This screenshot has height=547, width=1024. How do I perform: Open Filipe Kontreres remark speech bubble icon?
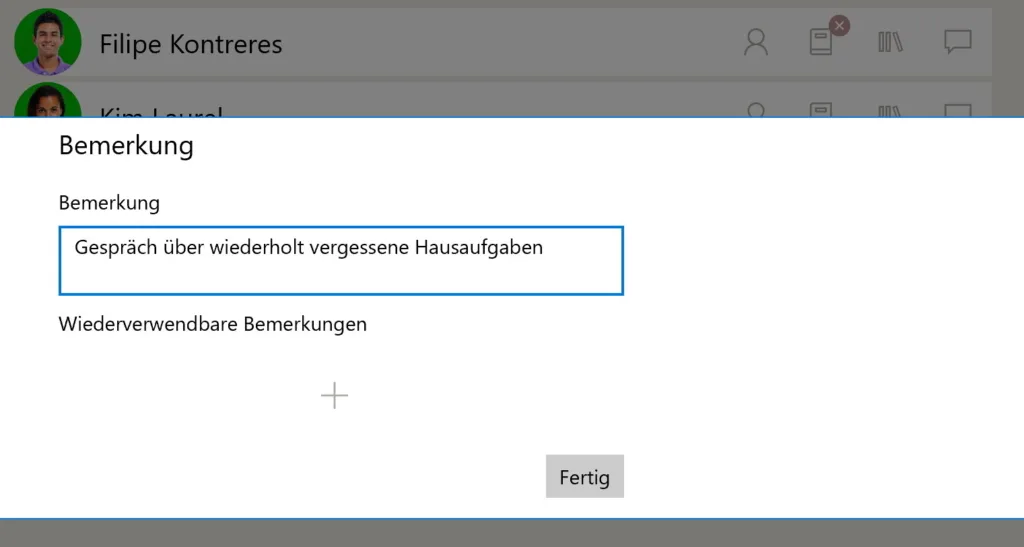[957, 42]
